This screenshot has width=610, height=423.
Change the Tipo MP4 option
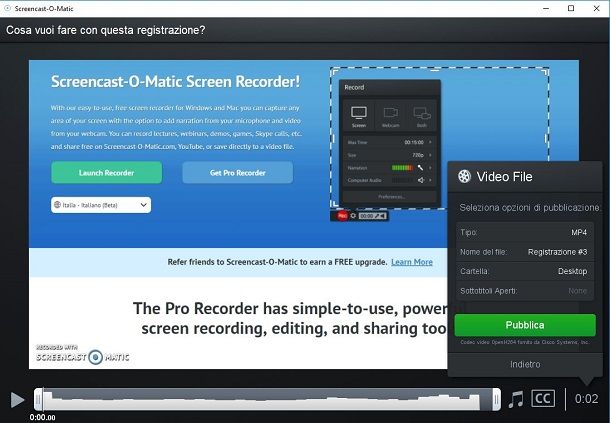pyautogui.click(x=524, y=232)
